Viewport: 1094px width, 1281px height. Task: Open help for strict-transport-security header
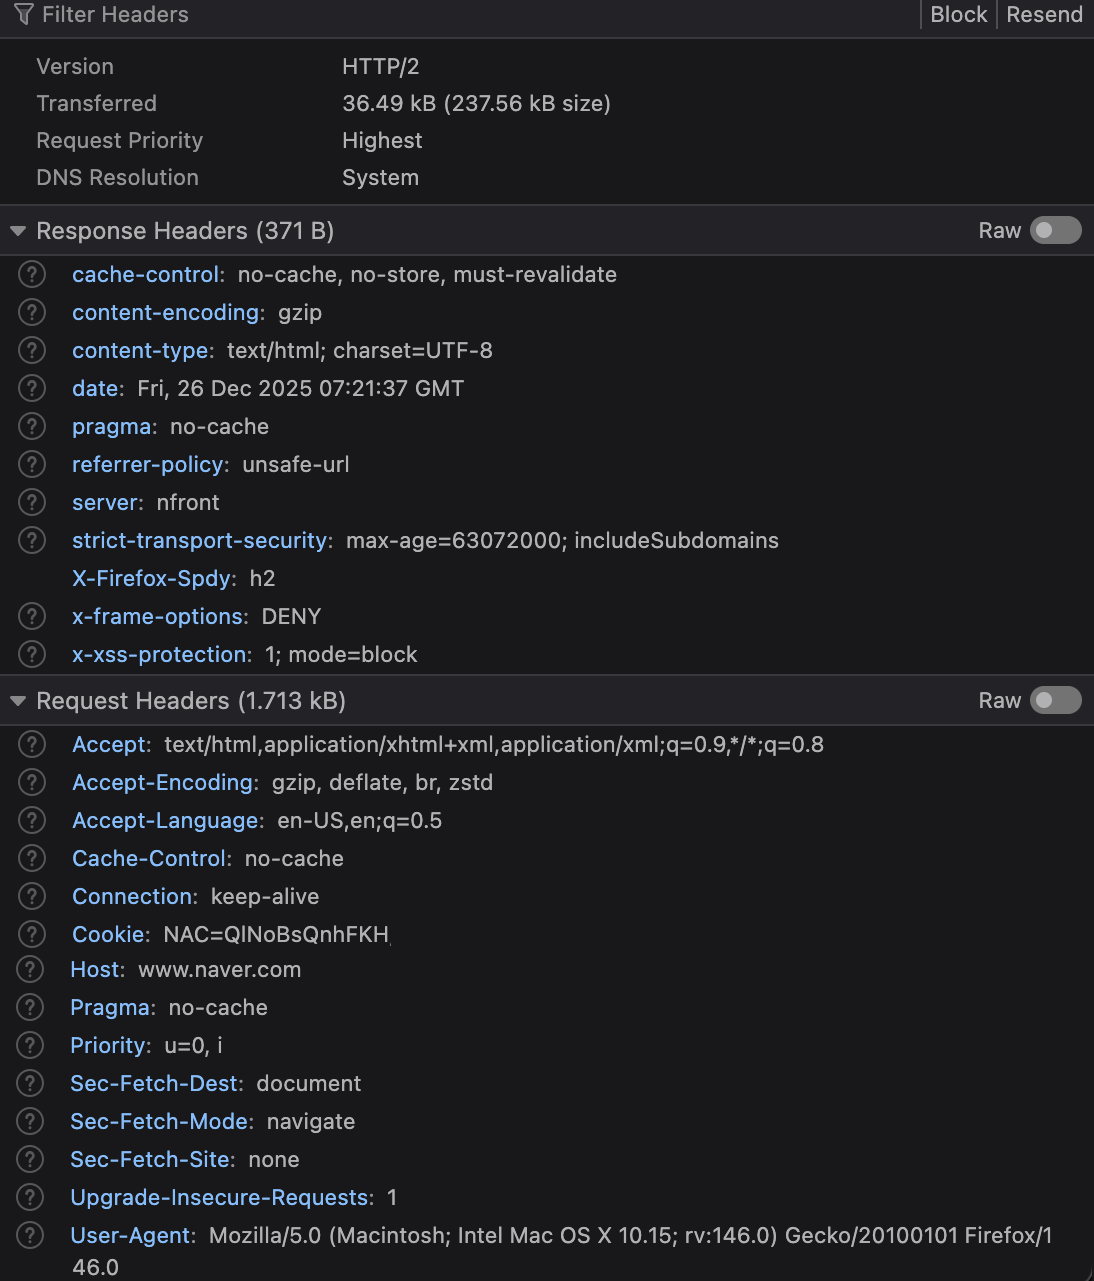pos(32,540)
